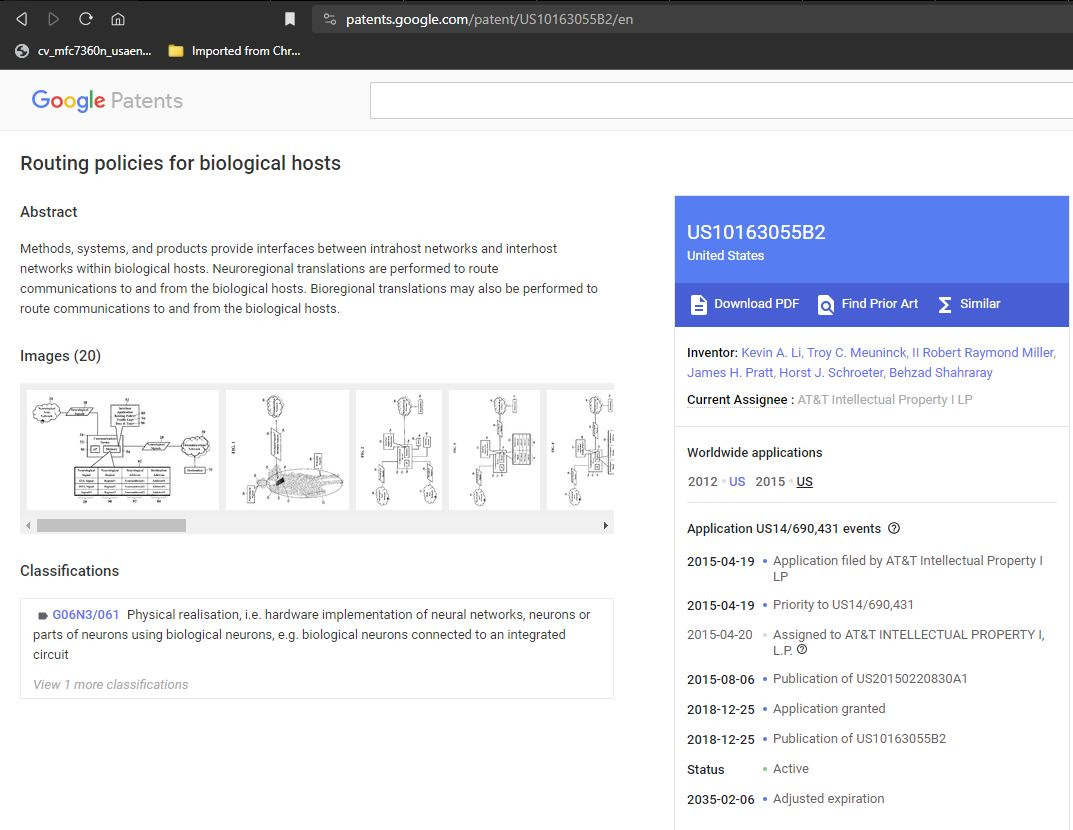Click the Current Assignee label

[x=737, y=400]
